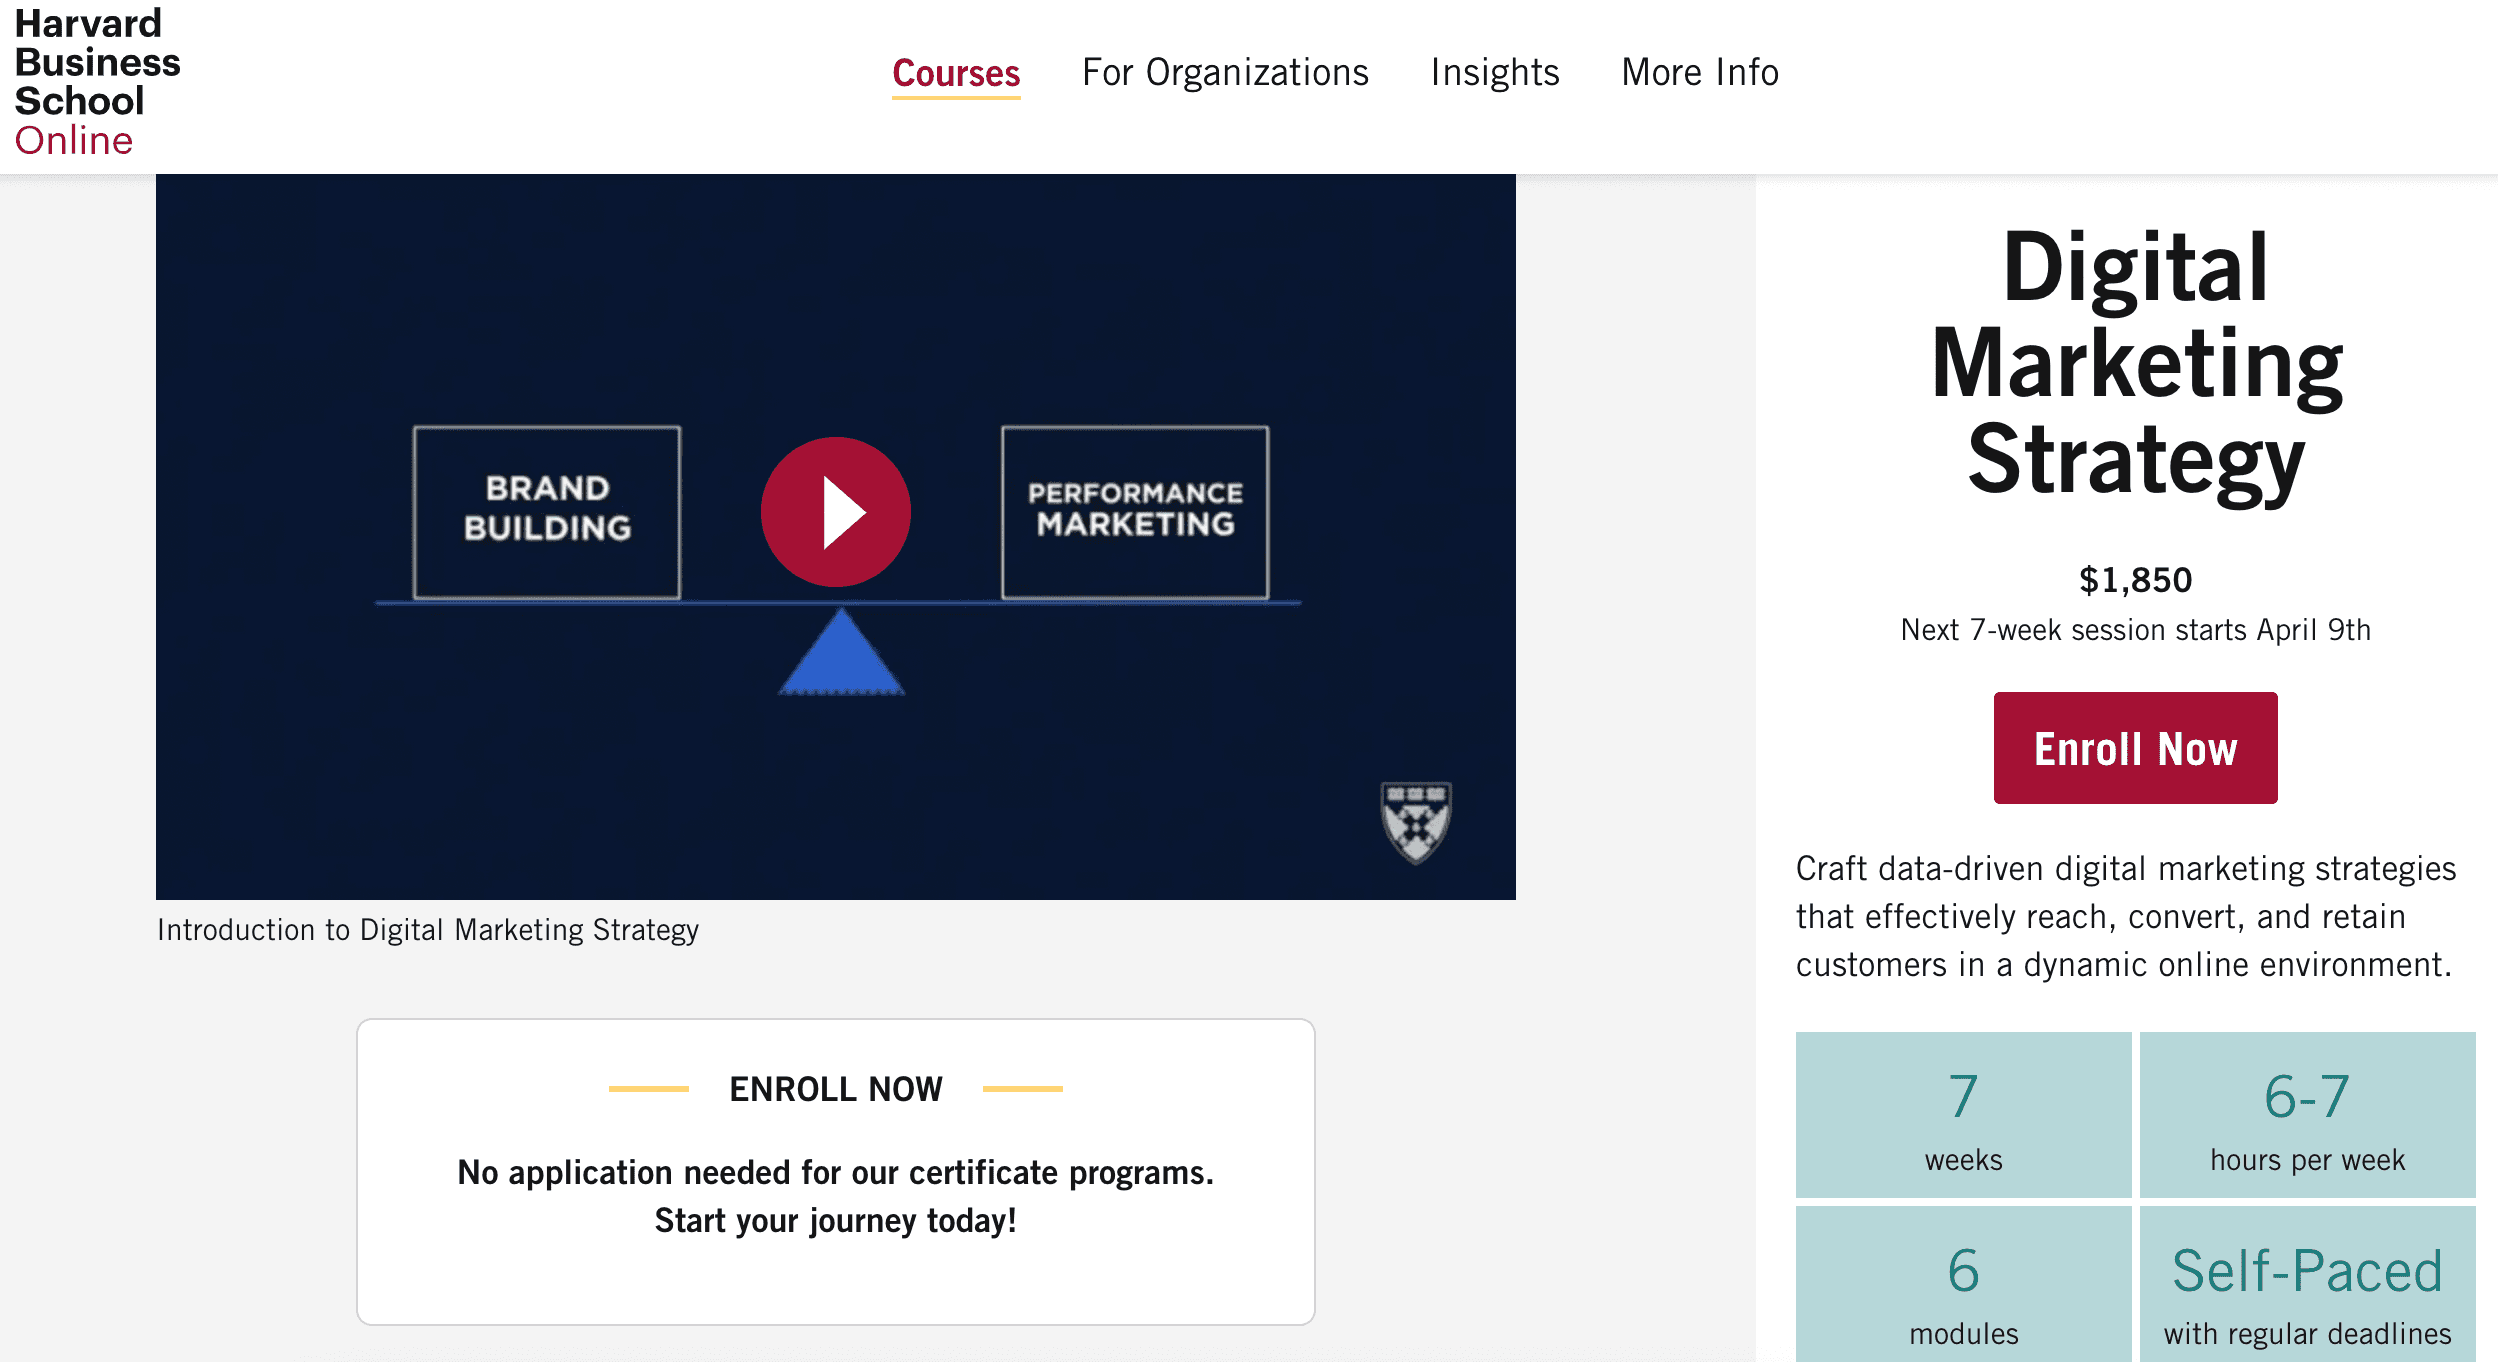Click the course description paragraph

(x=2126, y=916)
